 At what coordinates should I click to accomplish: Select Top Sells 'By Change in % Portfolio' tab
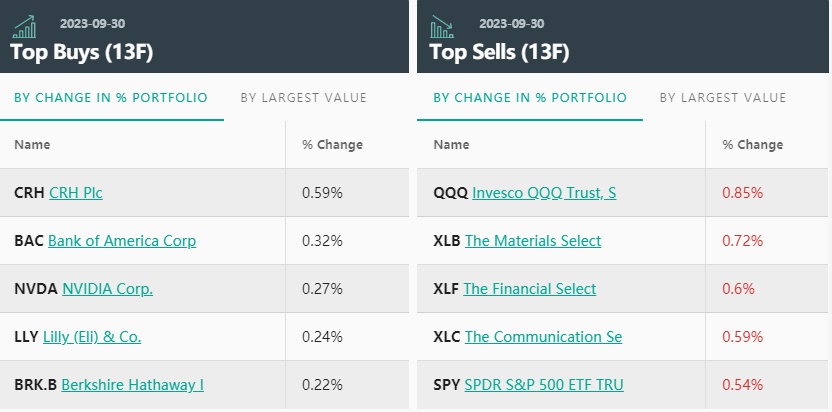click(530, 98)
